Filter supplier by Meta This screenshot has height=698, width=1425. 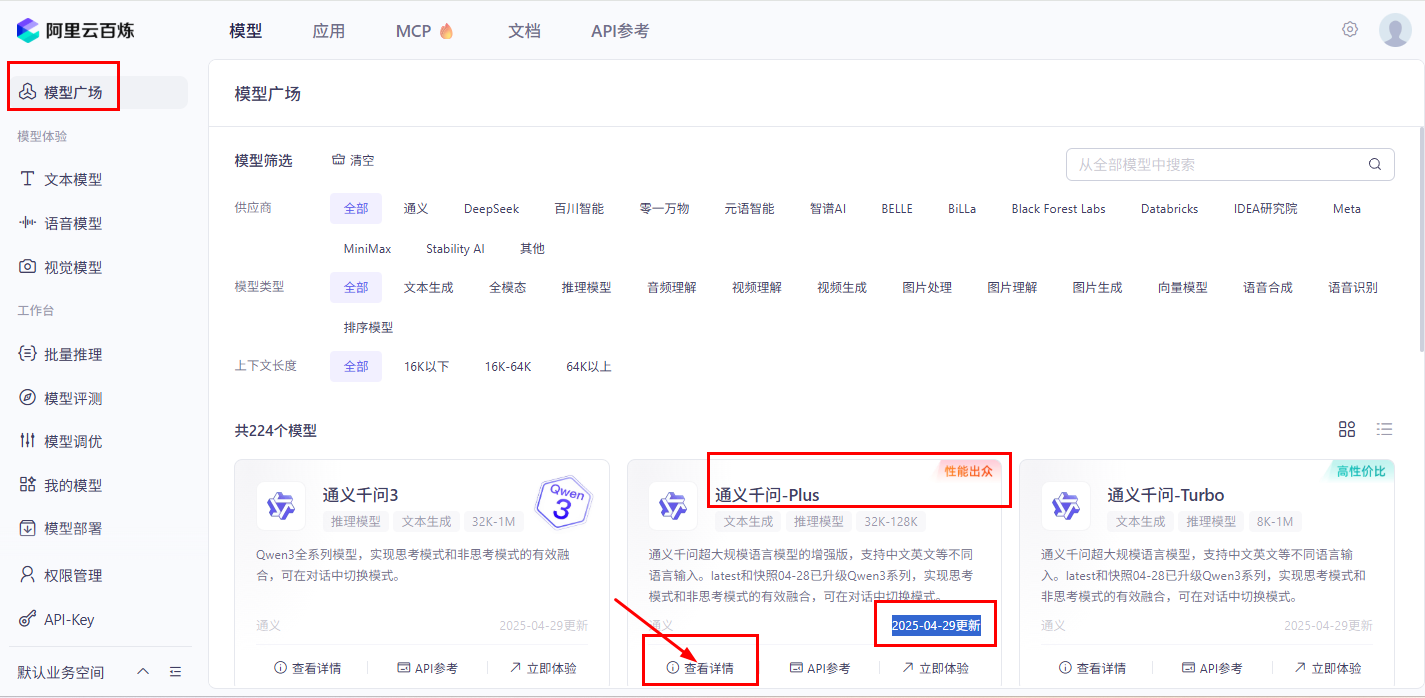click(1347, 209)
